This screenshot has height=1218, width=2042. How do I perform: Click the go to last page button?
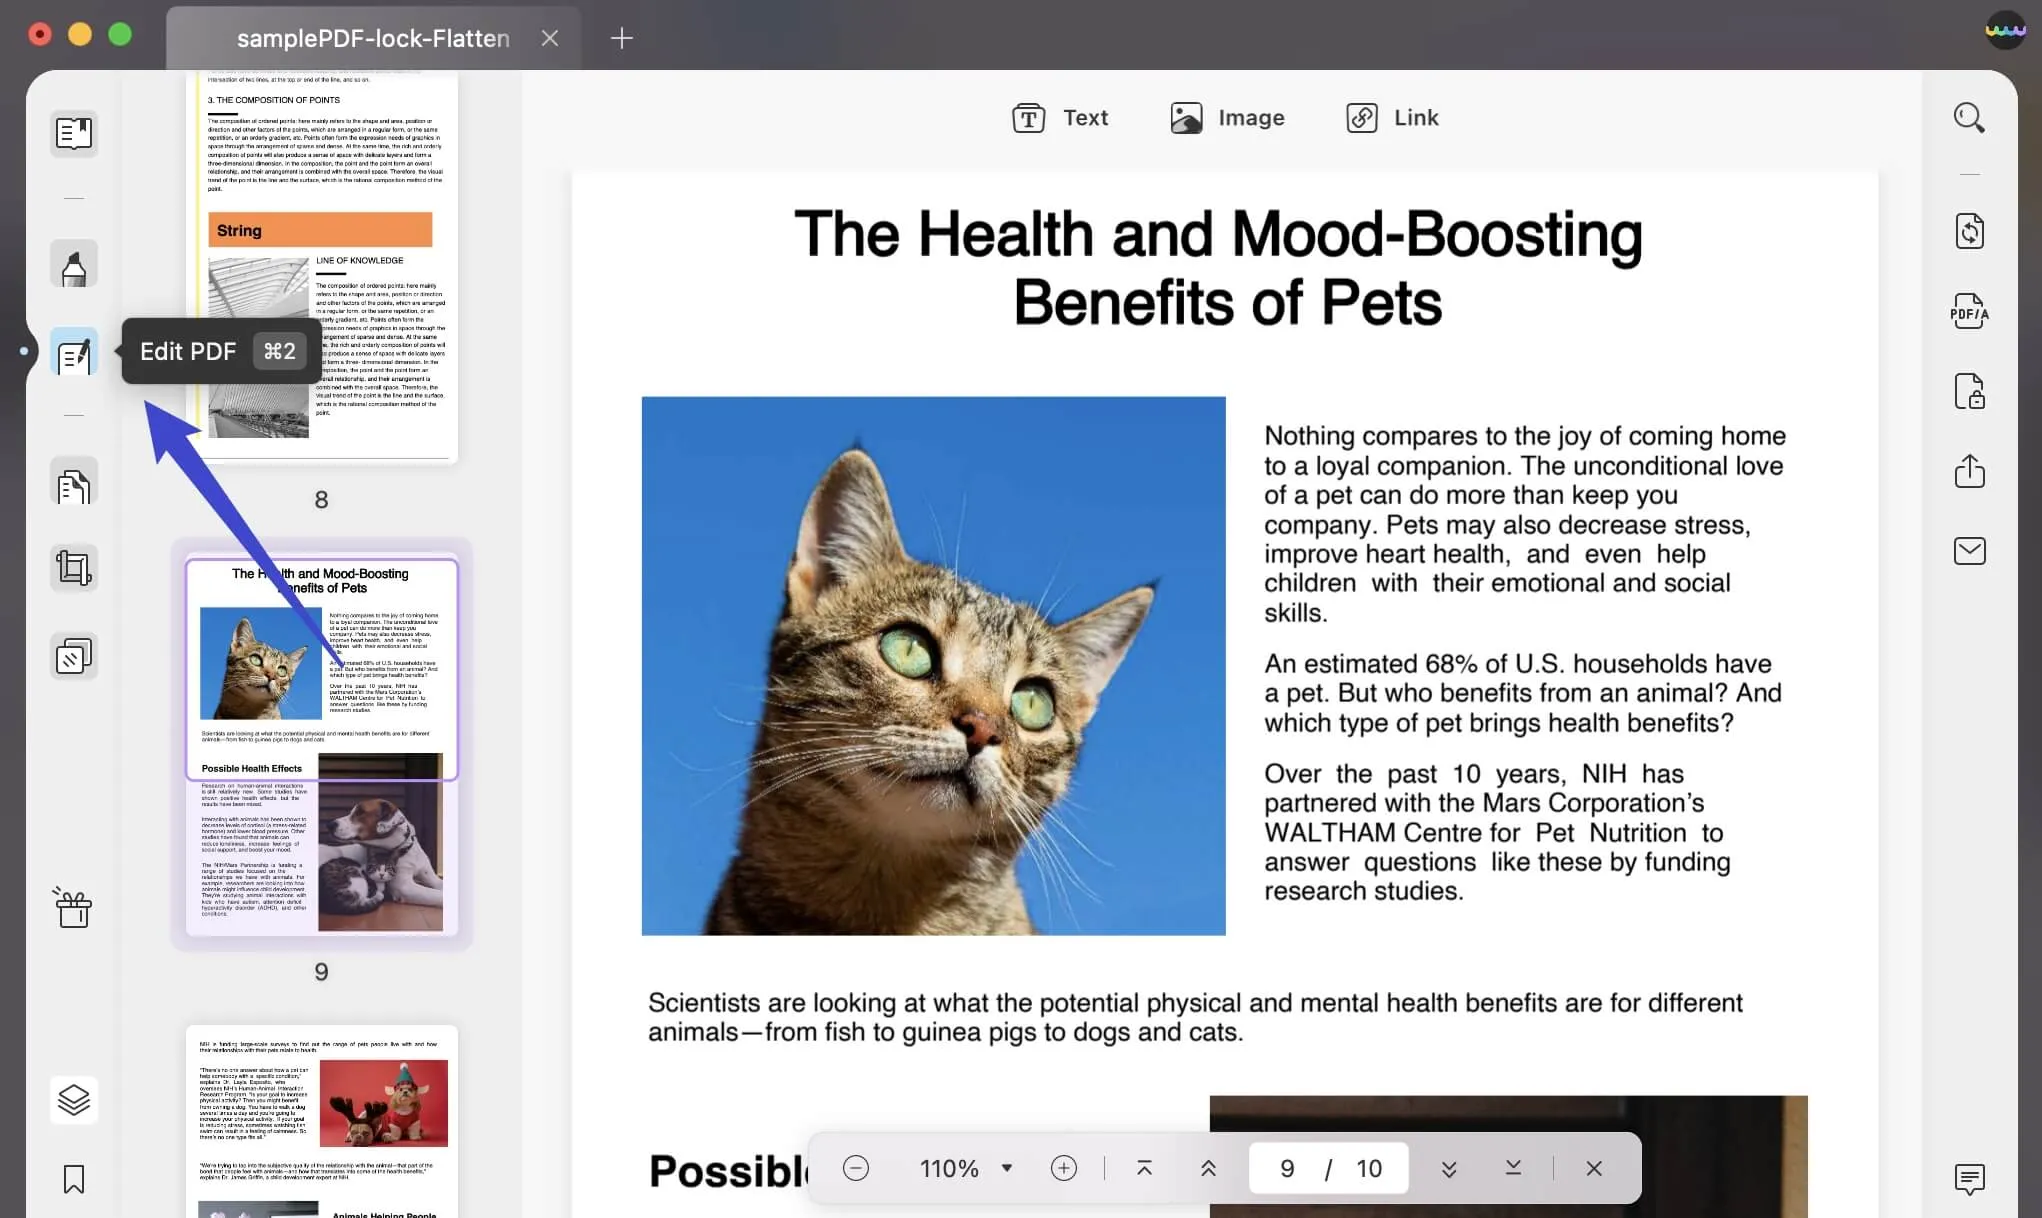point(1512,1169)
